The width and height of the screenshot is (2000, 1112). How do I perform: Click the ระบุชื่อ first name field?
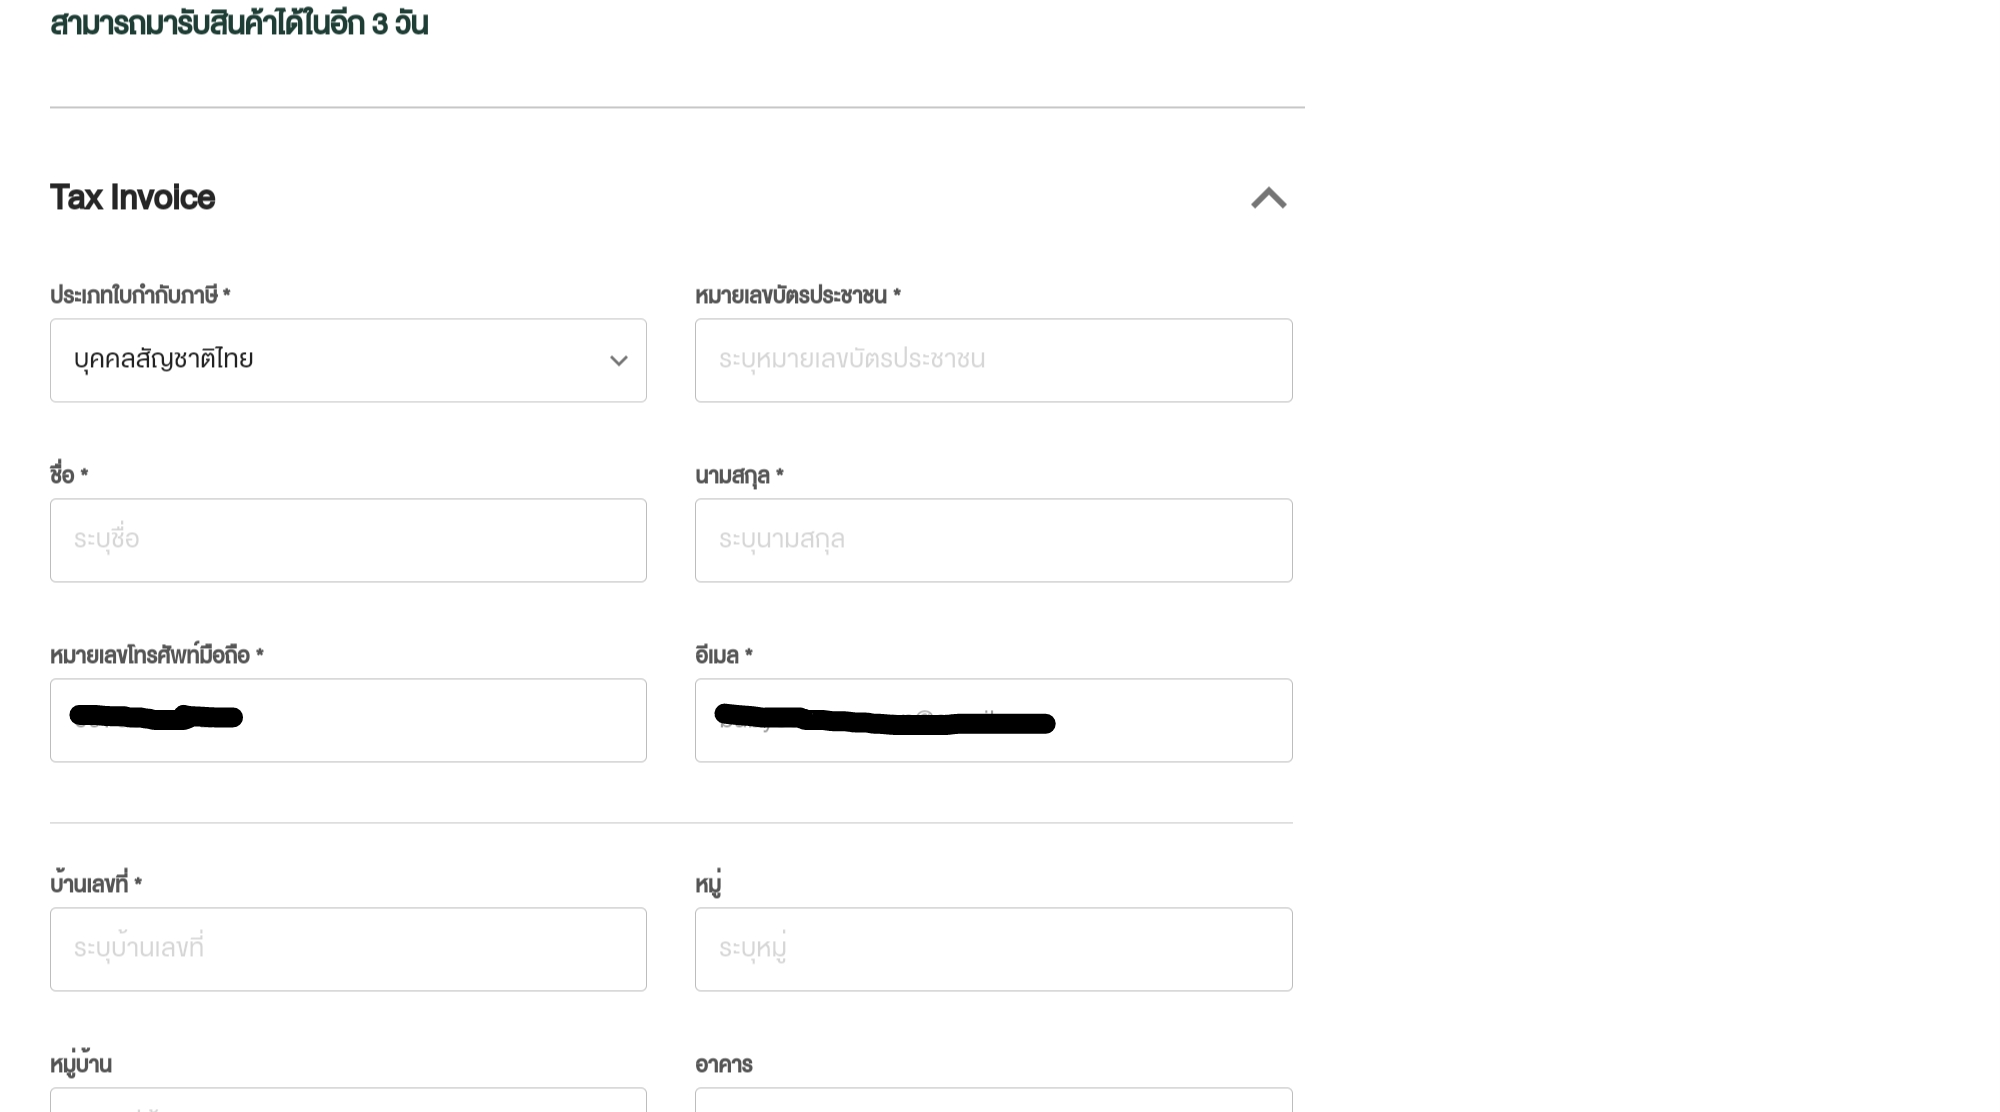tap(348, 540)
